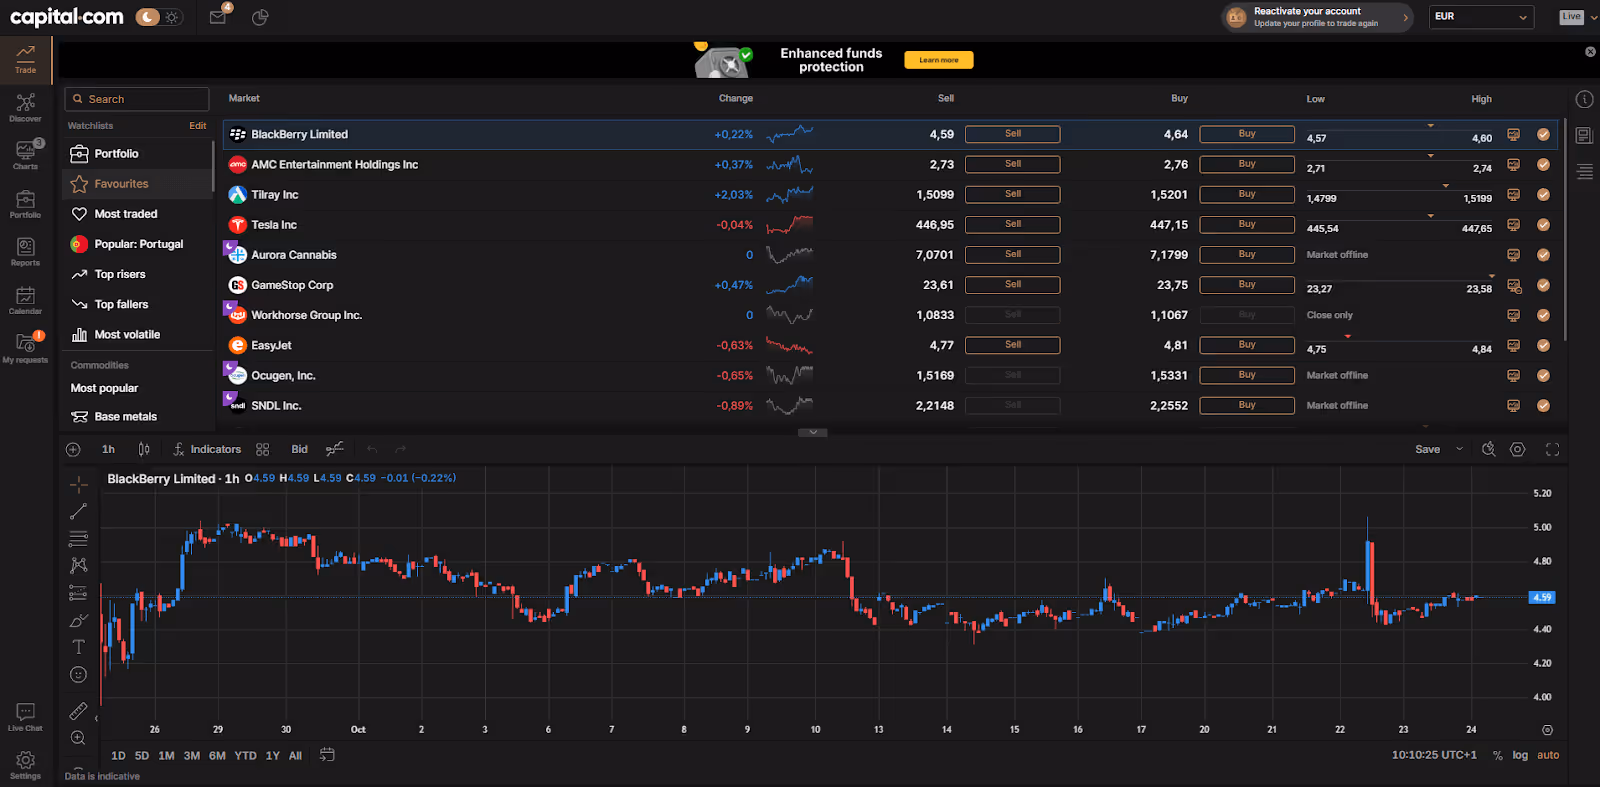Click Buy button for Tesla Inc
The height and width of the screenshot is (787, 1600).
(x=1246, y=225)
